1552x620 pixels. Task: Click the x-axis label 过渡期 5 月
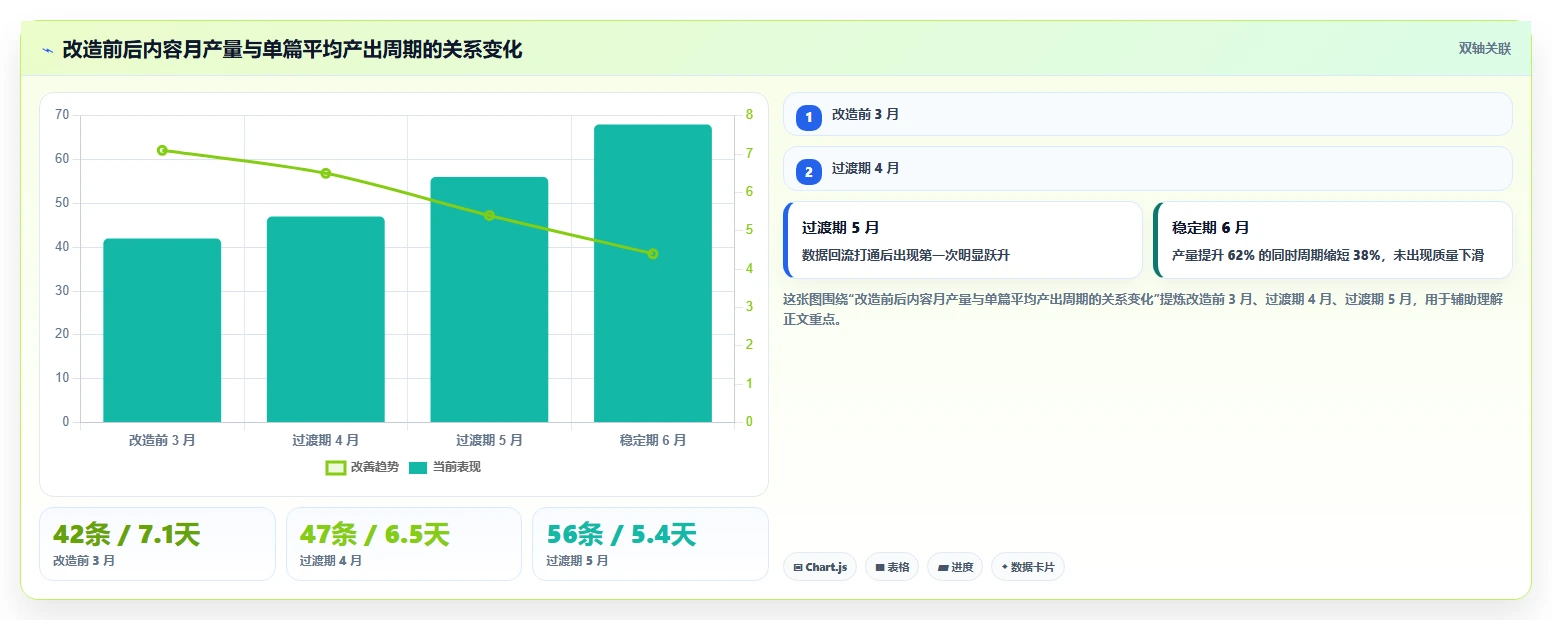pyautogui.click(x=489, y=440)
